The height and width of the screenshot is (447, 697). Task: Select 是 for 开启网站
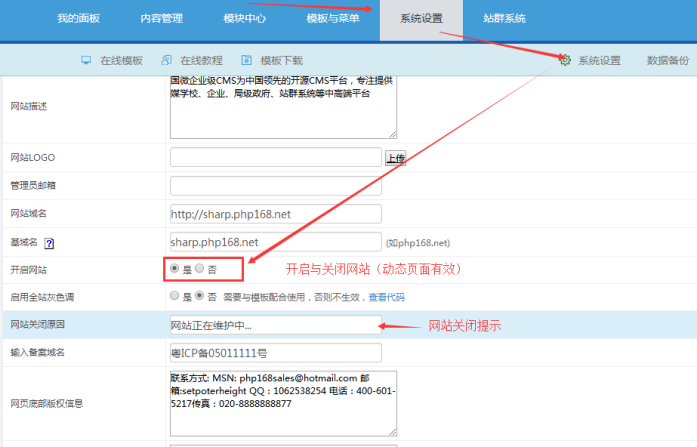point(175,269)
